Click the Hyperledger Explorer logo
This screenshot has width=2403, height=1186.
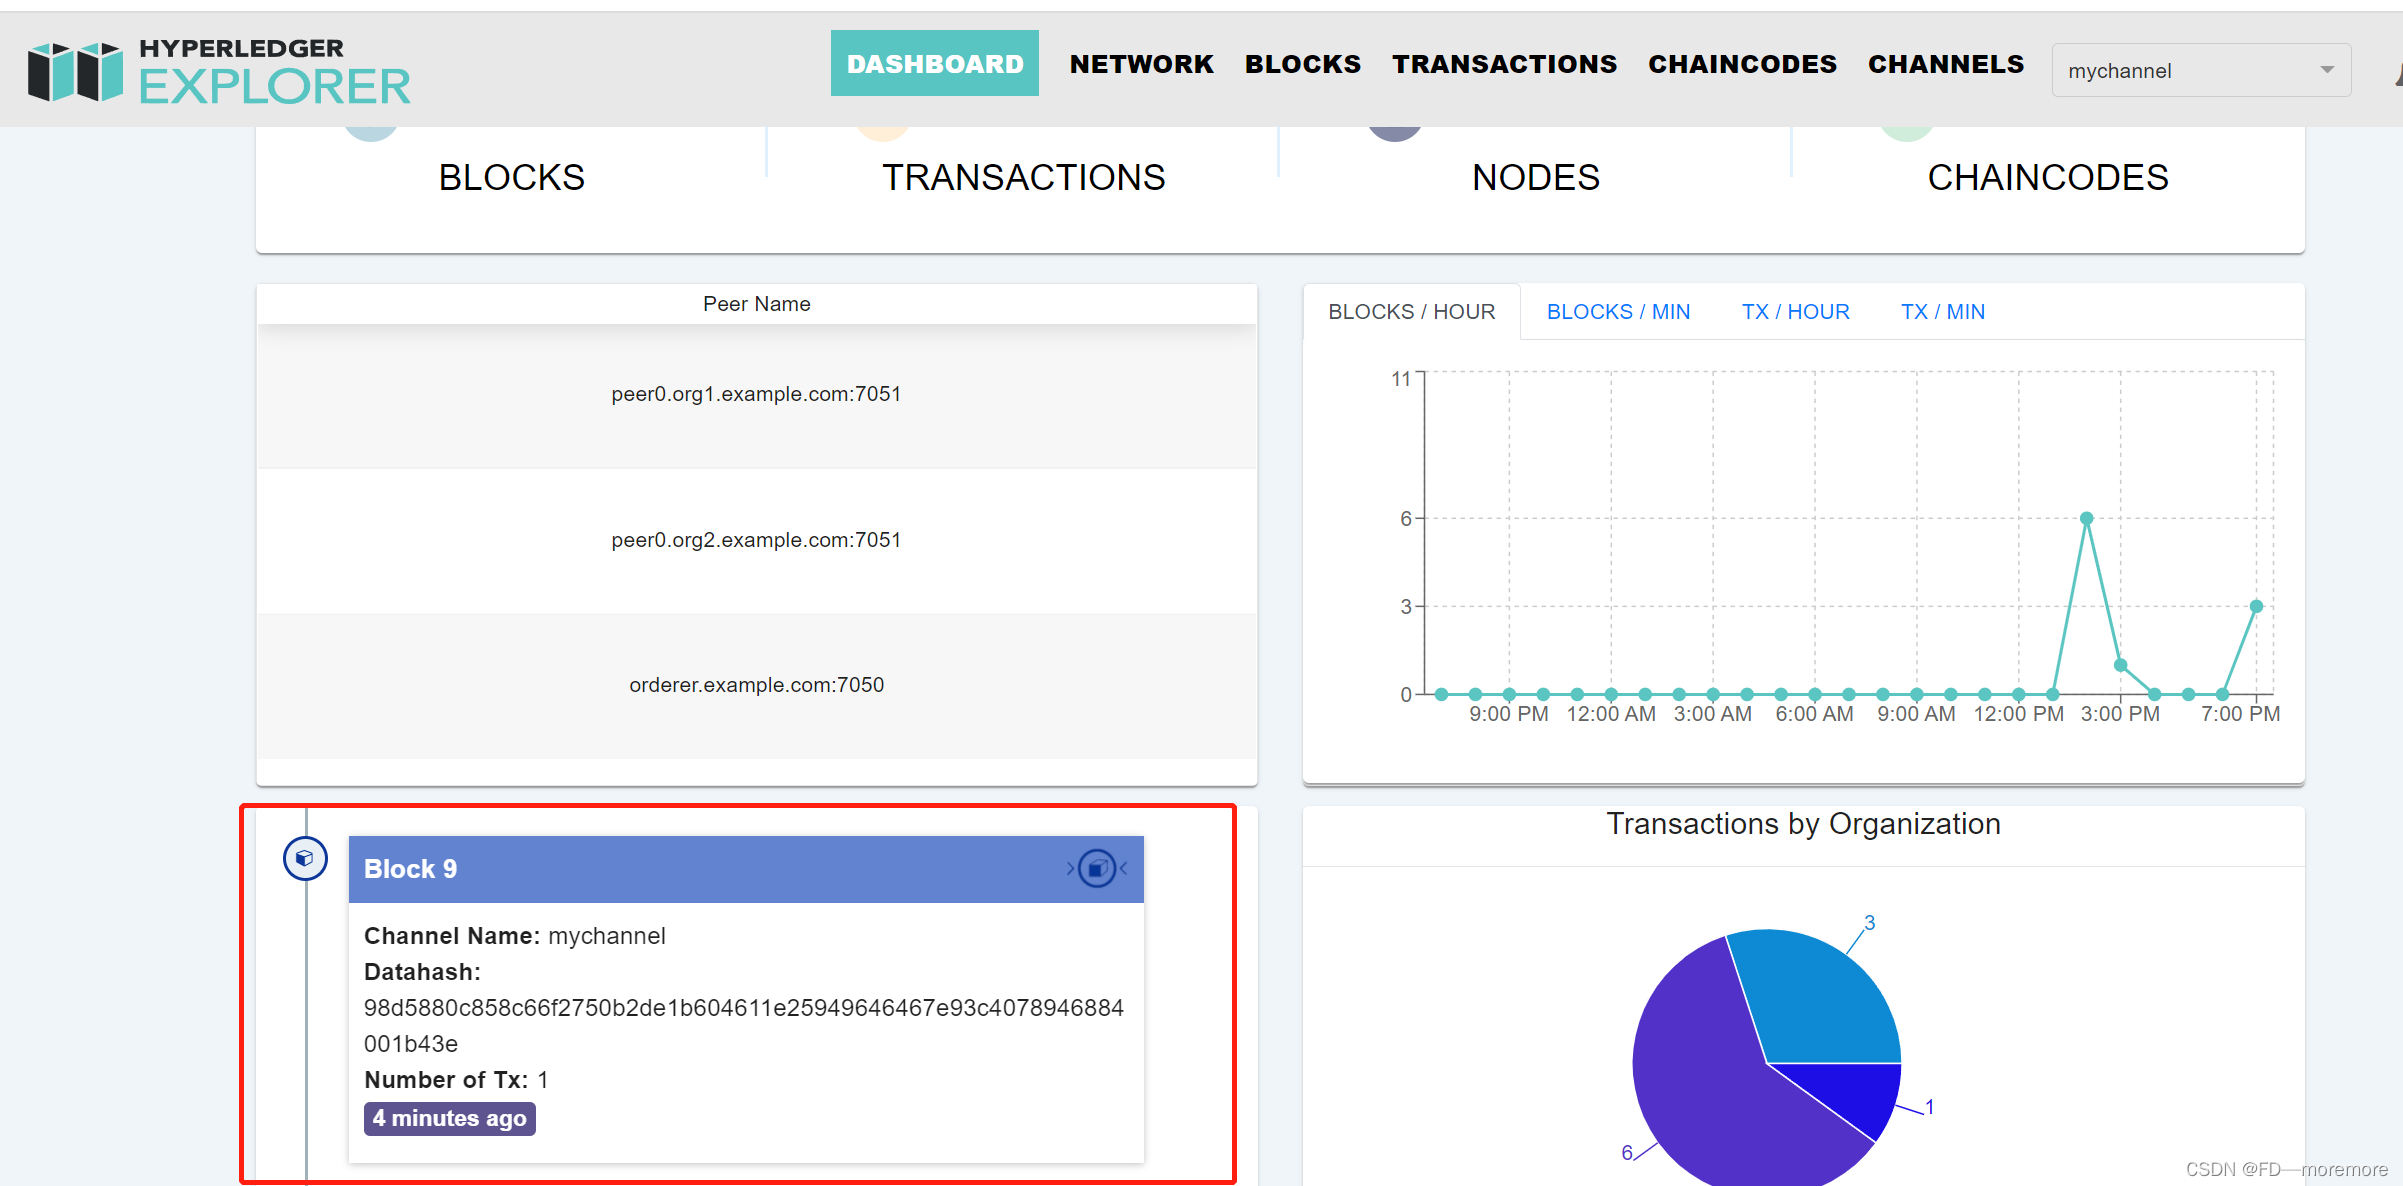click(219, 70)
